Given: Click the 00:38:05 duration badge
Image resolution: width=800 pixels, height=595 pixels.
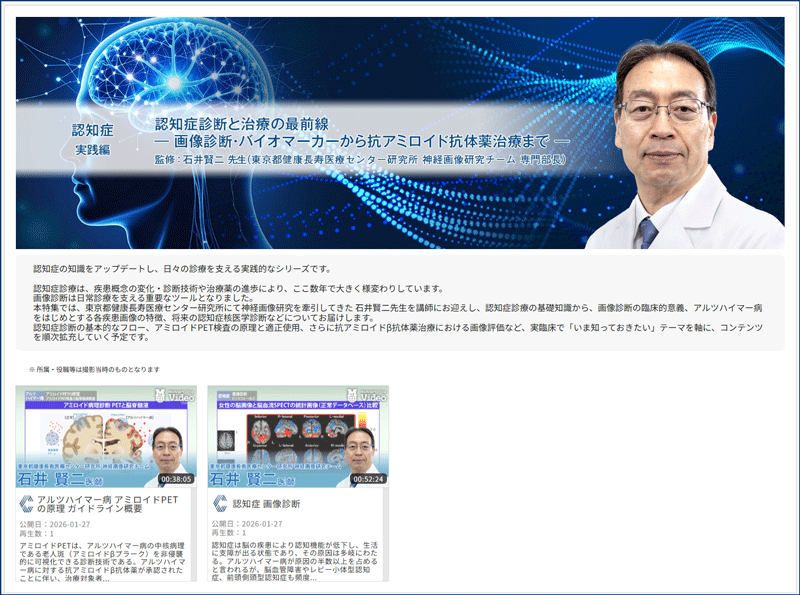Looking at the screenshot, I should tap(175, 479).
